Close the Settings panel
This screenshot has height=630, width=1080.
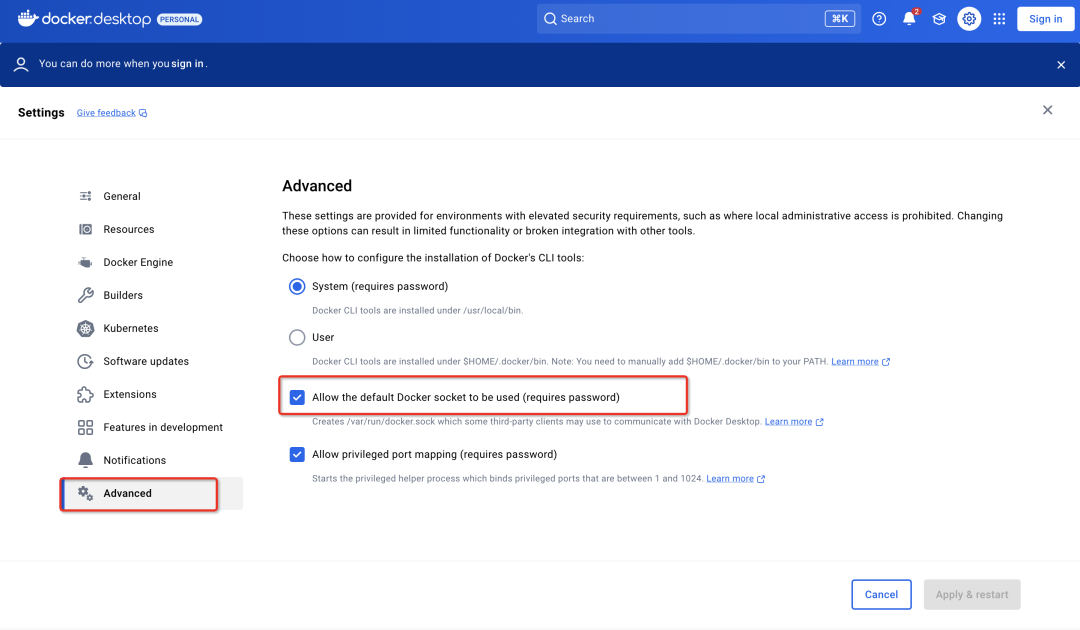(1048, 110)
